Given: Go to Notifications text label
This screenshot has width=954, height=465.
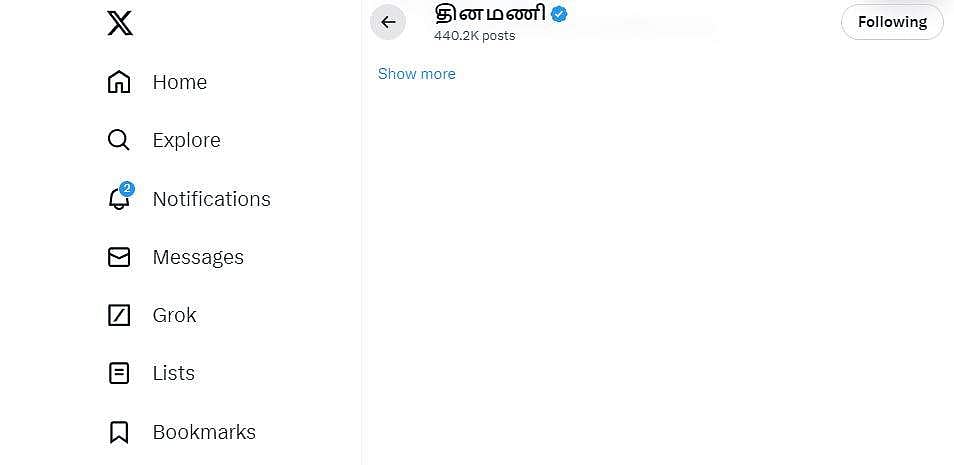Looking at the screenshot, I should (211, 199).
